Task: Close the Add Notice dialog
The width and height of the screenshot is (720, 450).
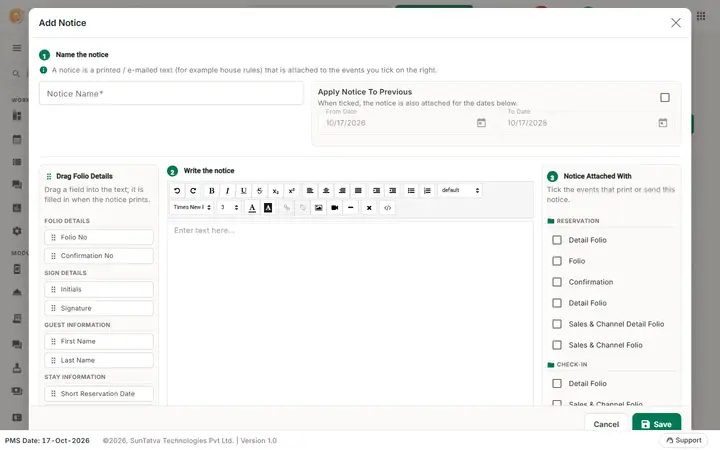Action: click(x=675, y=22)
